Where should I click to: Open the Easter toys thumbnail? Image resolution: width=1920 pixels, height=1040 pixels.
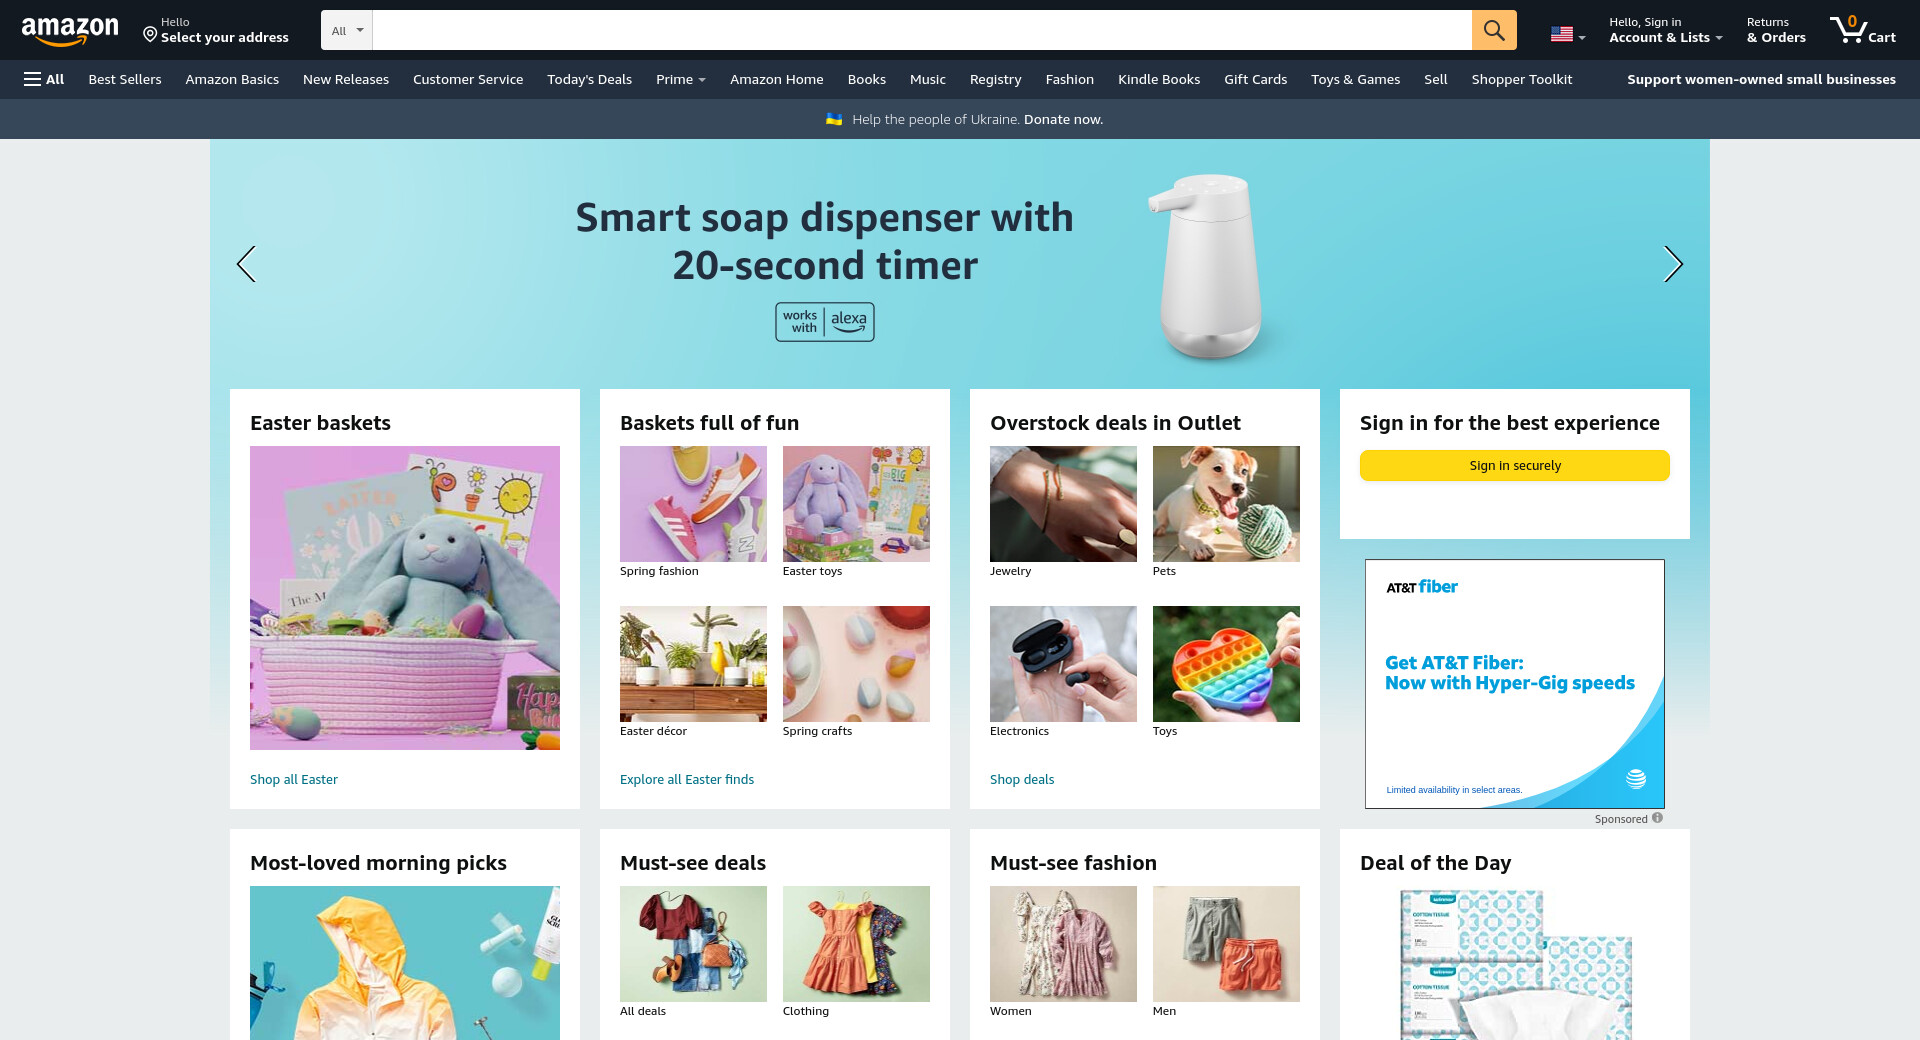856,504
